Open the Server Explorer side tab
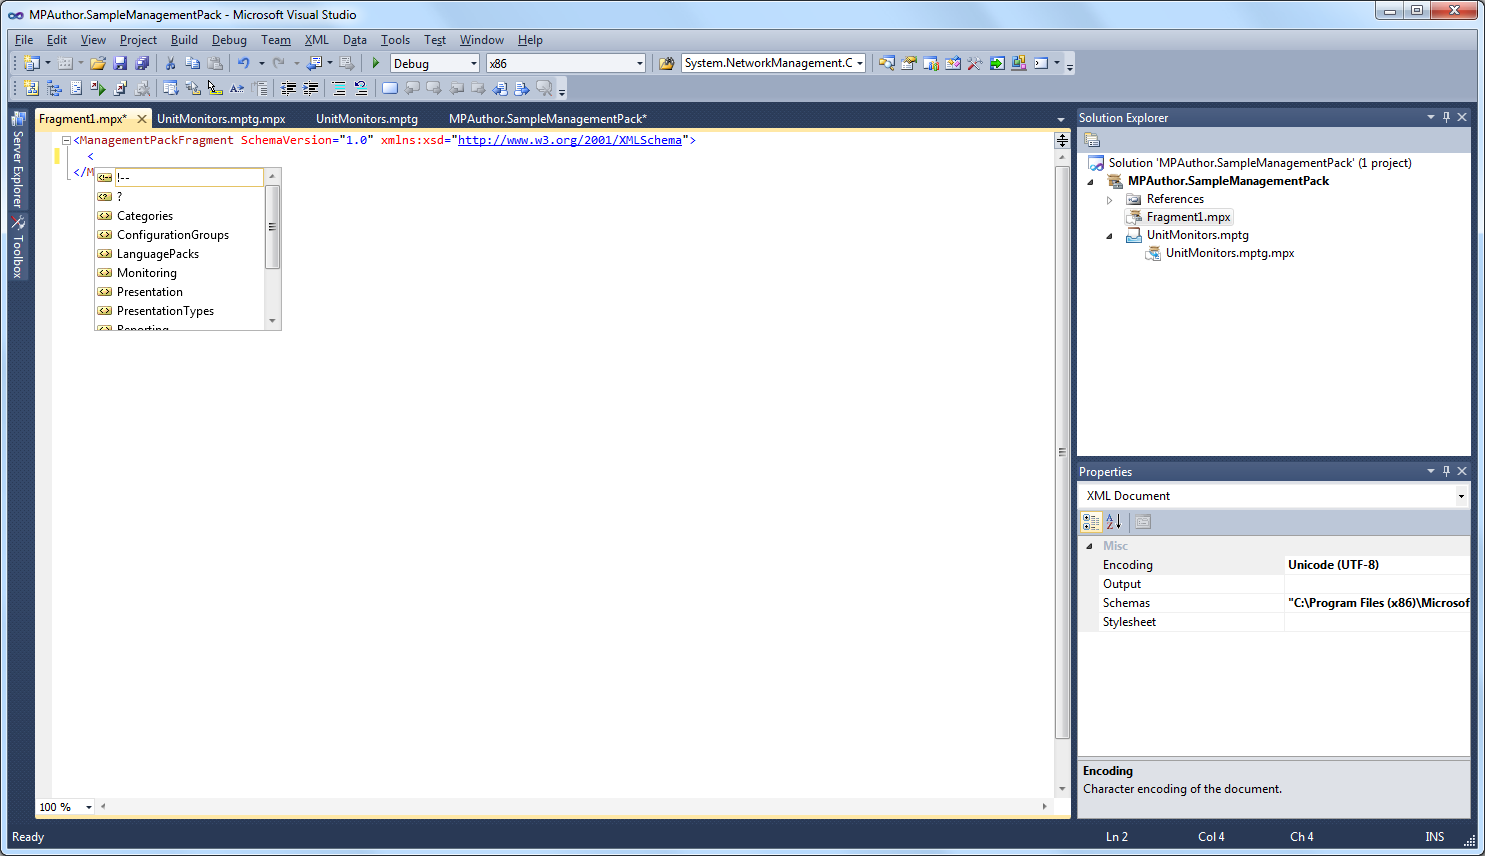The width and height of the screenshot is (1485, 856). pos(18,159)
